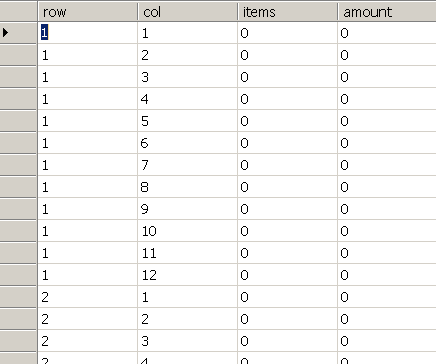This screenshot has height=364, width=436.
Task: Select first row cell with value 2
Action: 87,297
